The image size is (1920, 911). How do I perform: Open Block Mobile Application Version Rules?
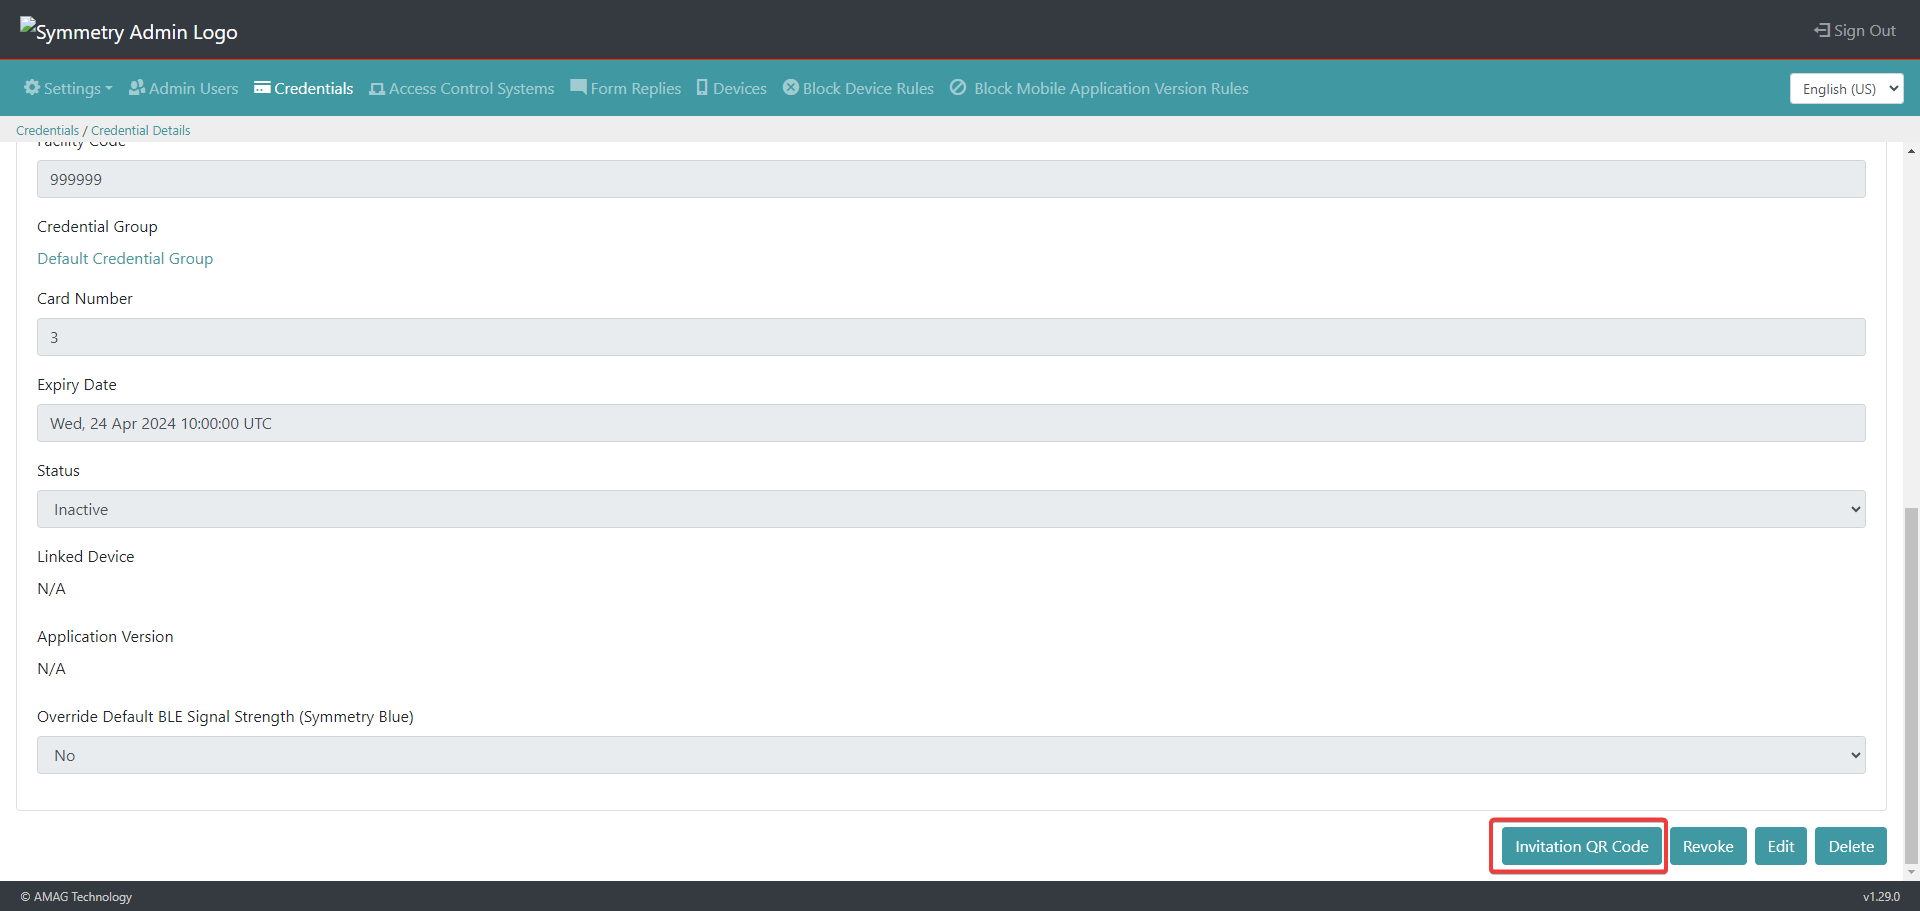tap(1099, 88)
